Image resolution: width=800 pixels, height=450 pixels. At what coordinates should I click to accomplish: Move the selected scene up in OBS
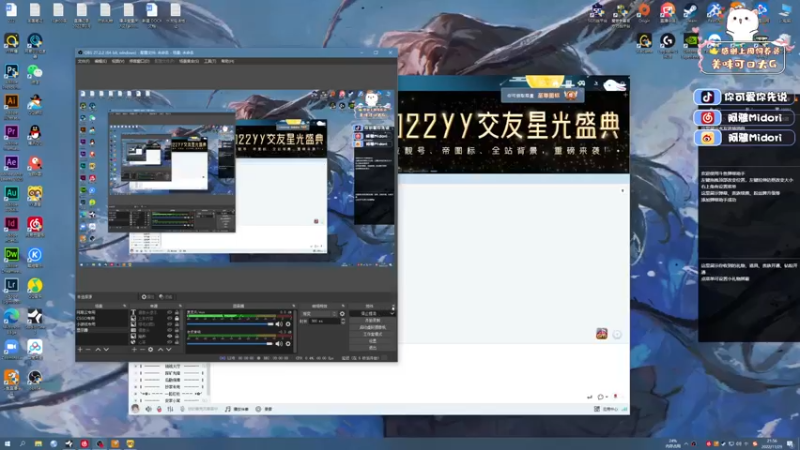coord(98,349)
